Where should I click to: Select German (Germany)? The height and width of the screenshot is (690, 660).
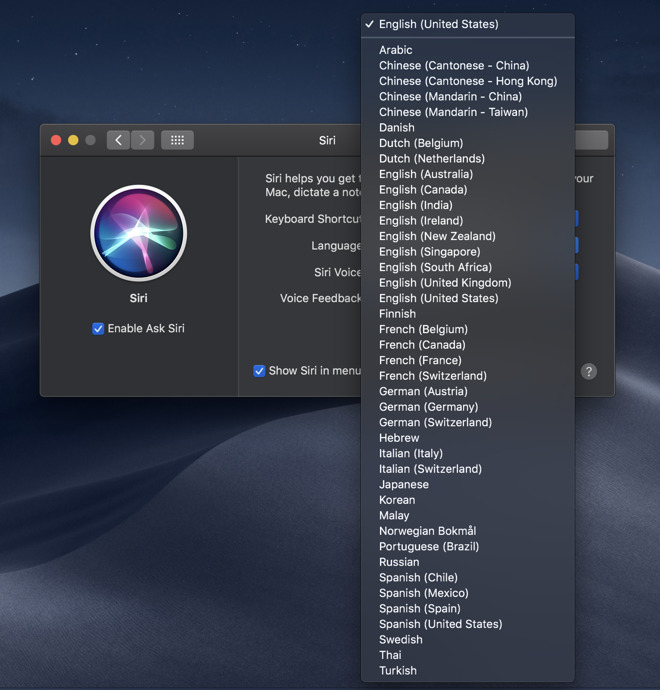(468, 407)
